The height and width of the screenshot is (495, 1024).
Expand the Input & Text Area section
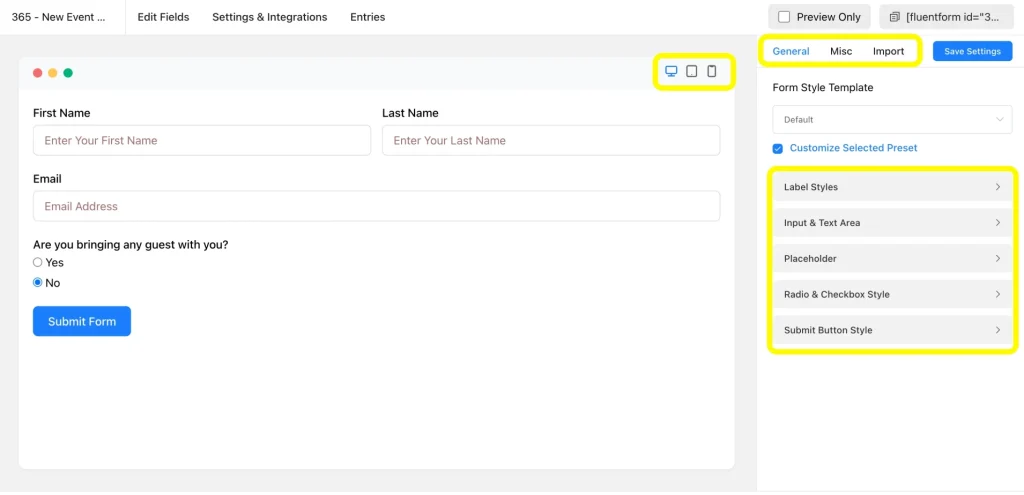pyautogui.click(x=892, y=223)
